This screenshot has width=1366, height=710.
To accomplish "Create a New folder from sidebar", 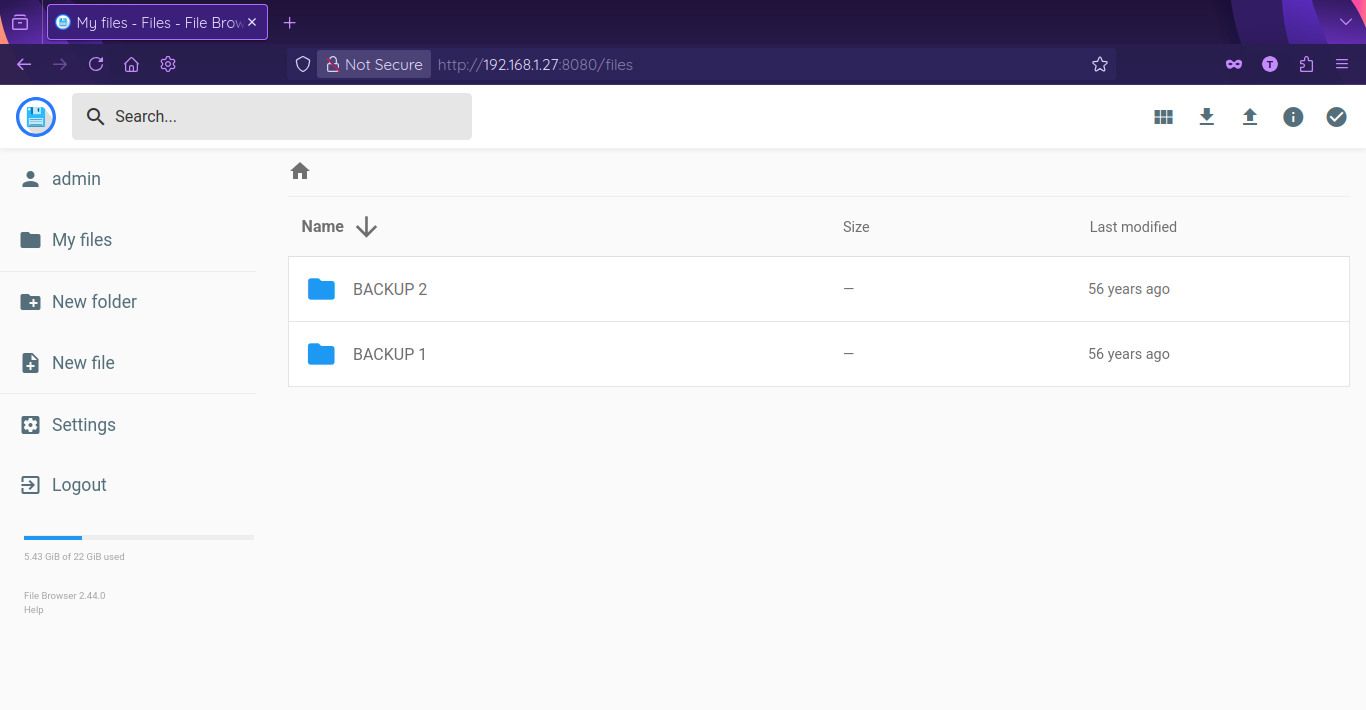I will pos(94,302).
